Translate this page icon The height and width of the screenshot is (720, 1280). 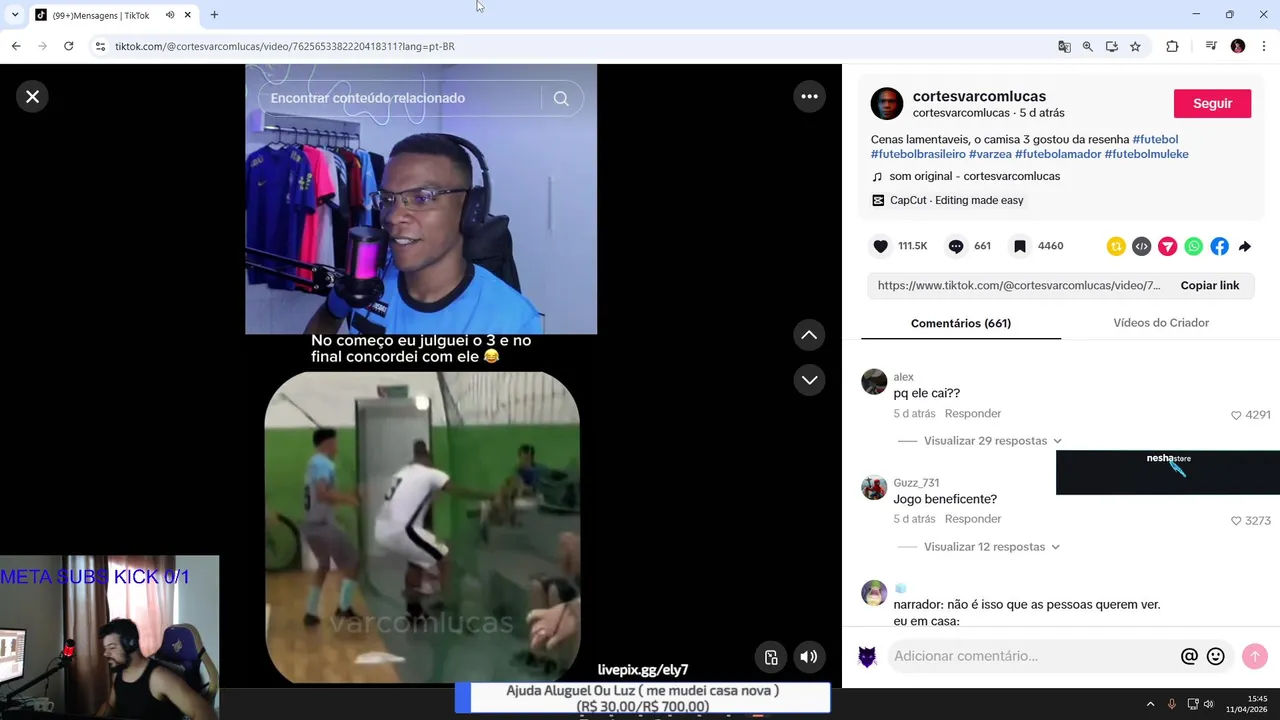click(x=1064, y=46)
